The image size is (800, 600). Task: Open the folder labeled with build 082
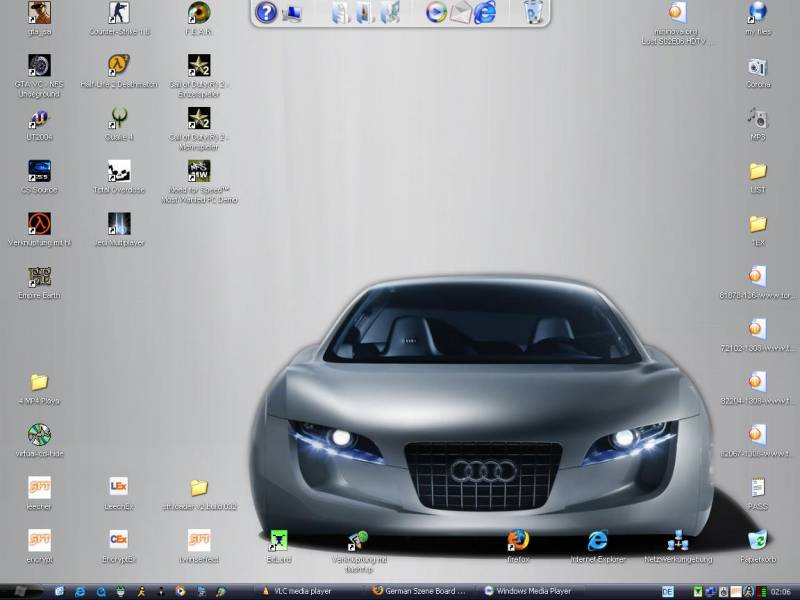199,487
